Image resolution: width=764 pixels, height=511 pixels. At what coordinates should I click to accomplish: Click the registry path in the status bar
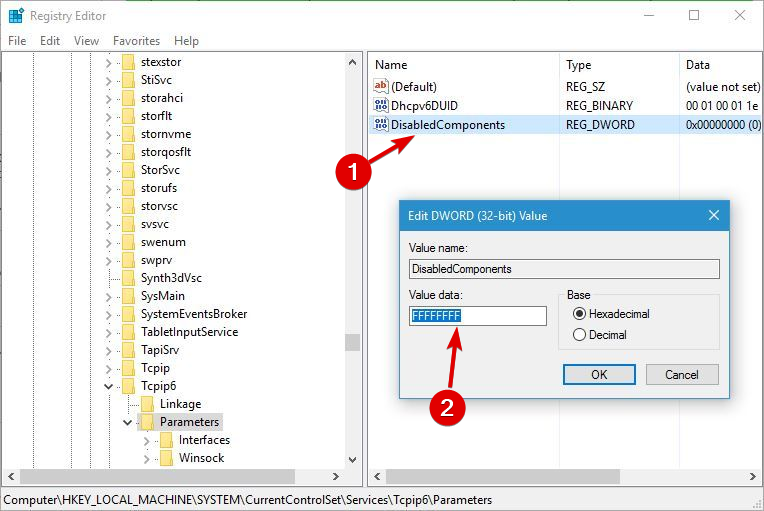tap(248, 500)
